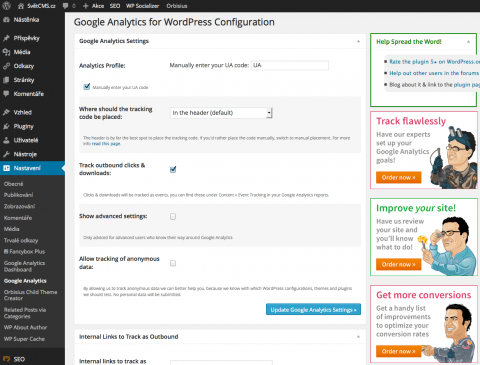Viewport: 480px width, 365px height.
Task: Click the SEO icon at sidebar bottom
Action: 6,359
